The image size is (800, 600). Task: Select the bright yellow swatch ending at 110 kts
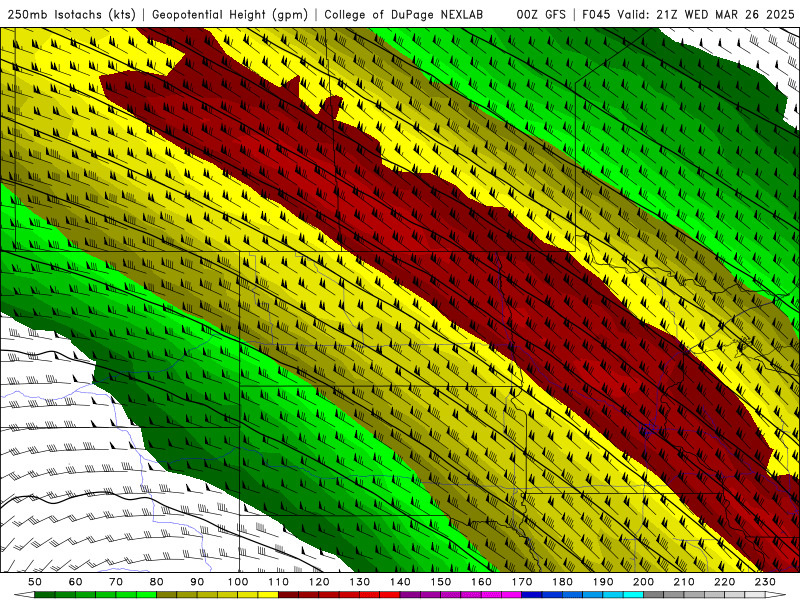(x=268, y=595)
